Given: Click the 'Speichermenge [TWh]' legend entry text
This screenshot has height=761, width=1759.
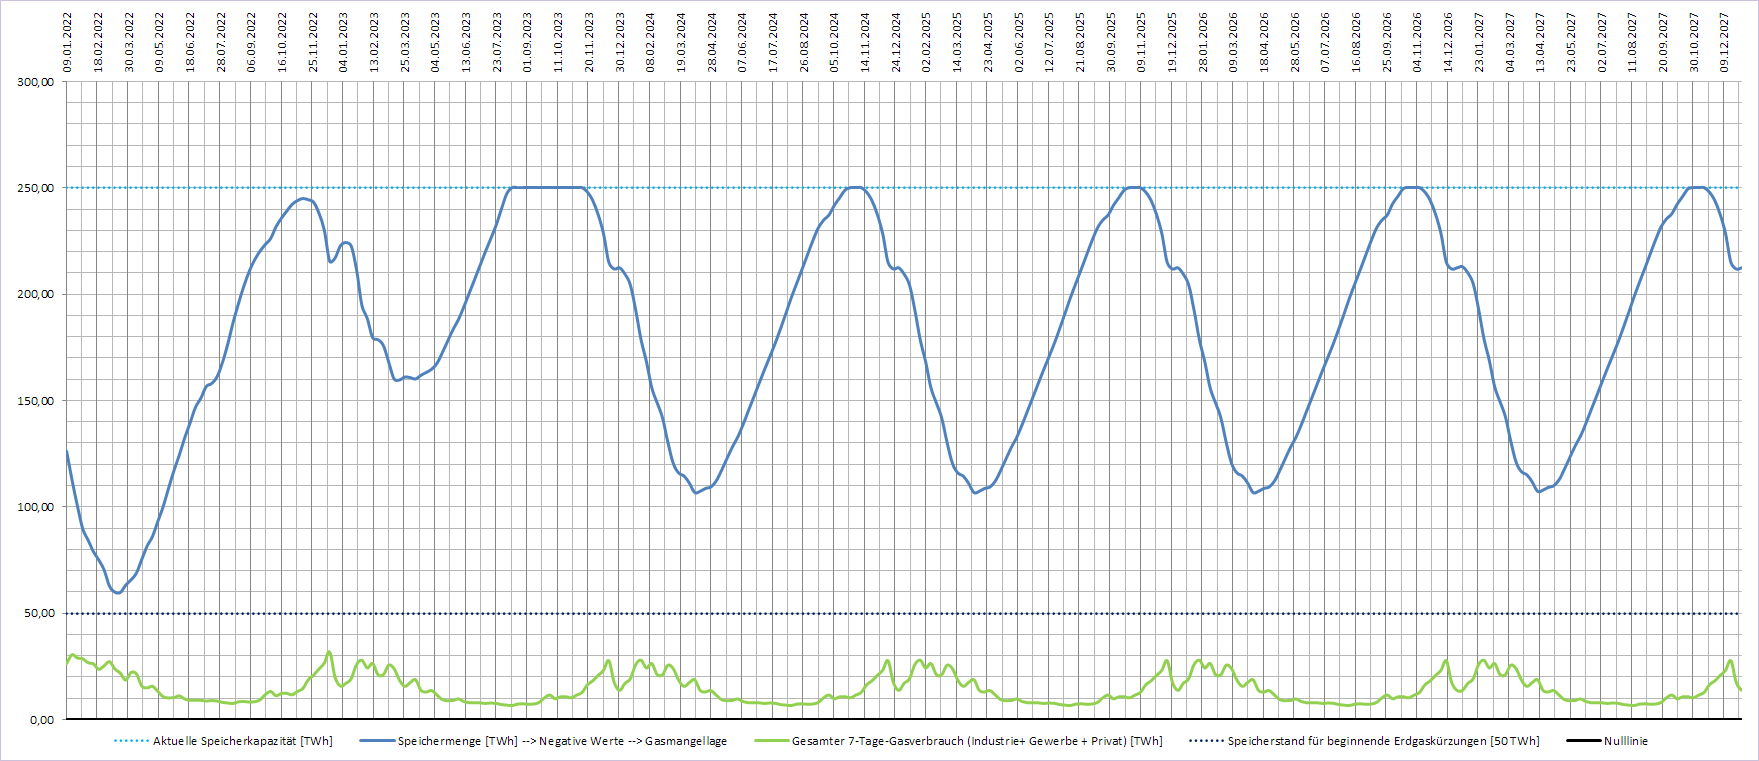Looking at the screenshot, I should [562, 741].
